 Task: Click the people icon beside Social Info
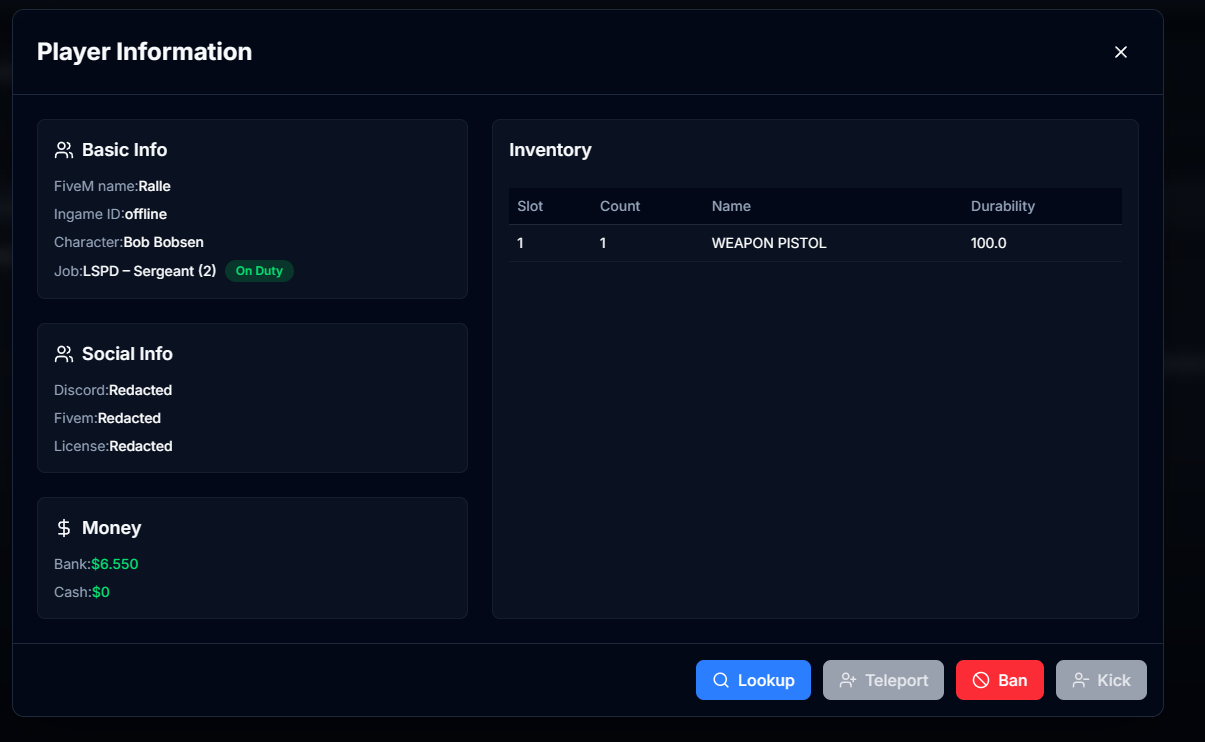tap(64, 353)
